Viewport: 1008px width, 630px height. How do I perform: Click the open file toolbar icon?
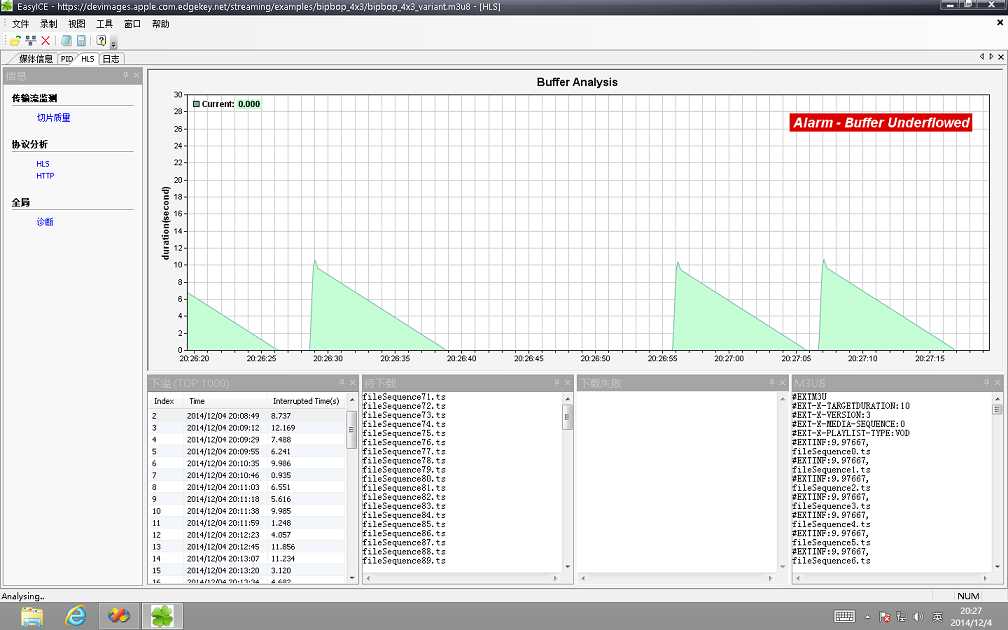(x=15, y=40)
